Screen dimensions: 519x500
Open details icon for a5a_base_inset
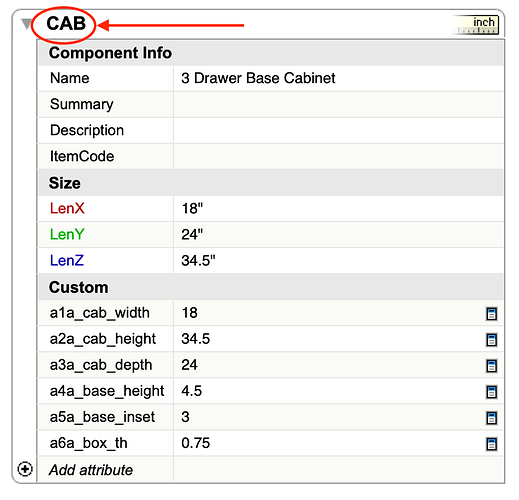491,418
